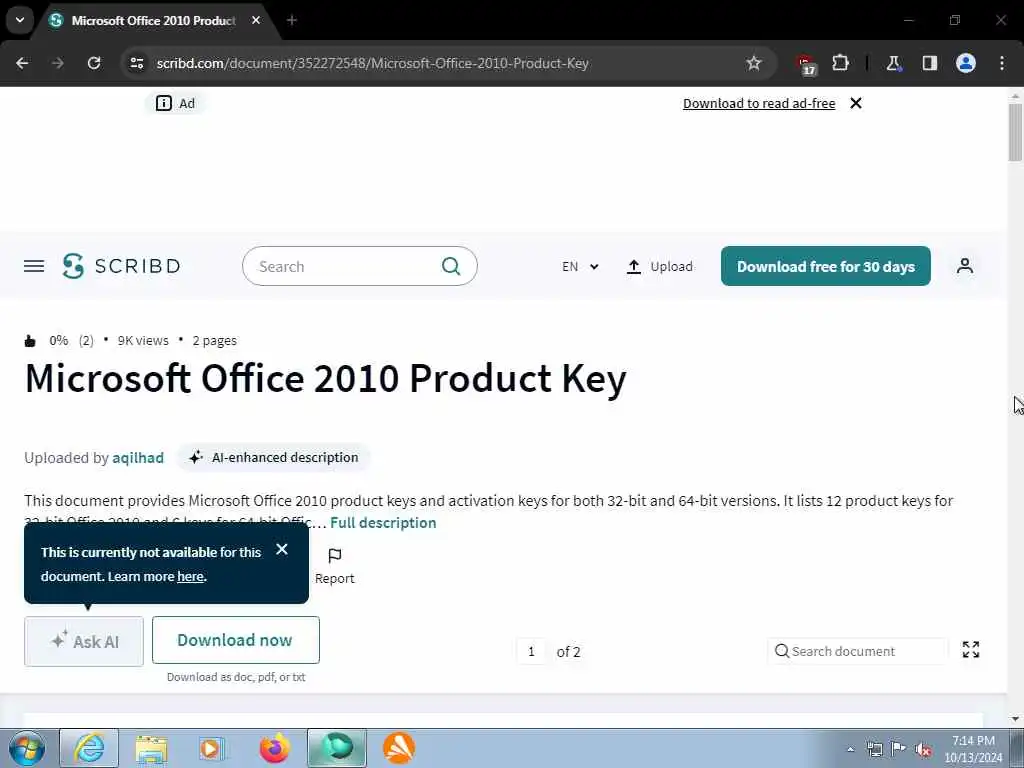Image resolution: width=1024 pixels, height=768 pixels.
Task: Toggle the browser side panel icon
Action: point(929,63)
